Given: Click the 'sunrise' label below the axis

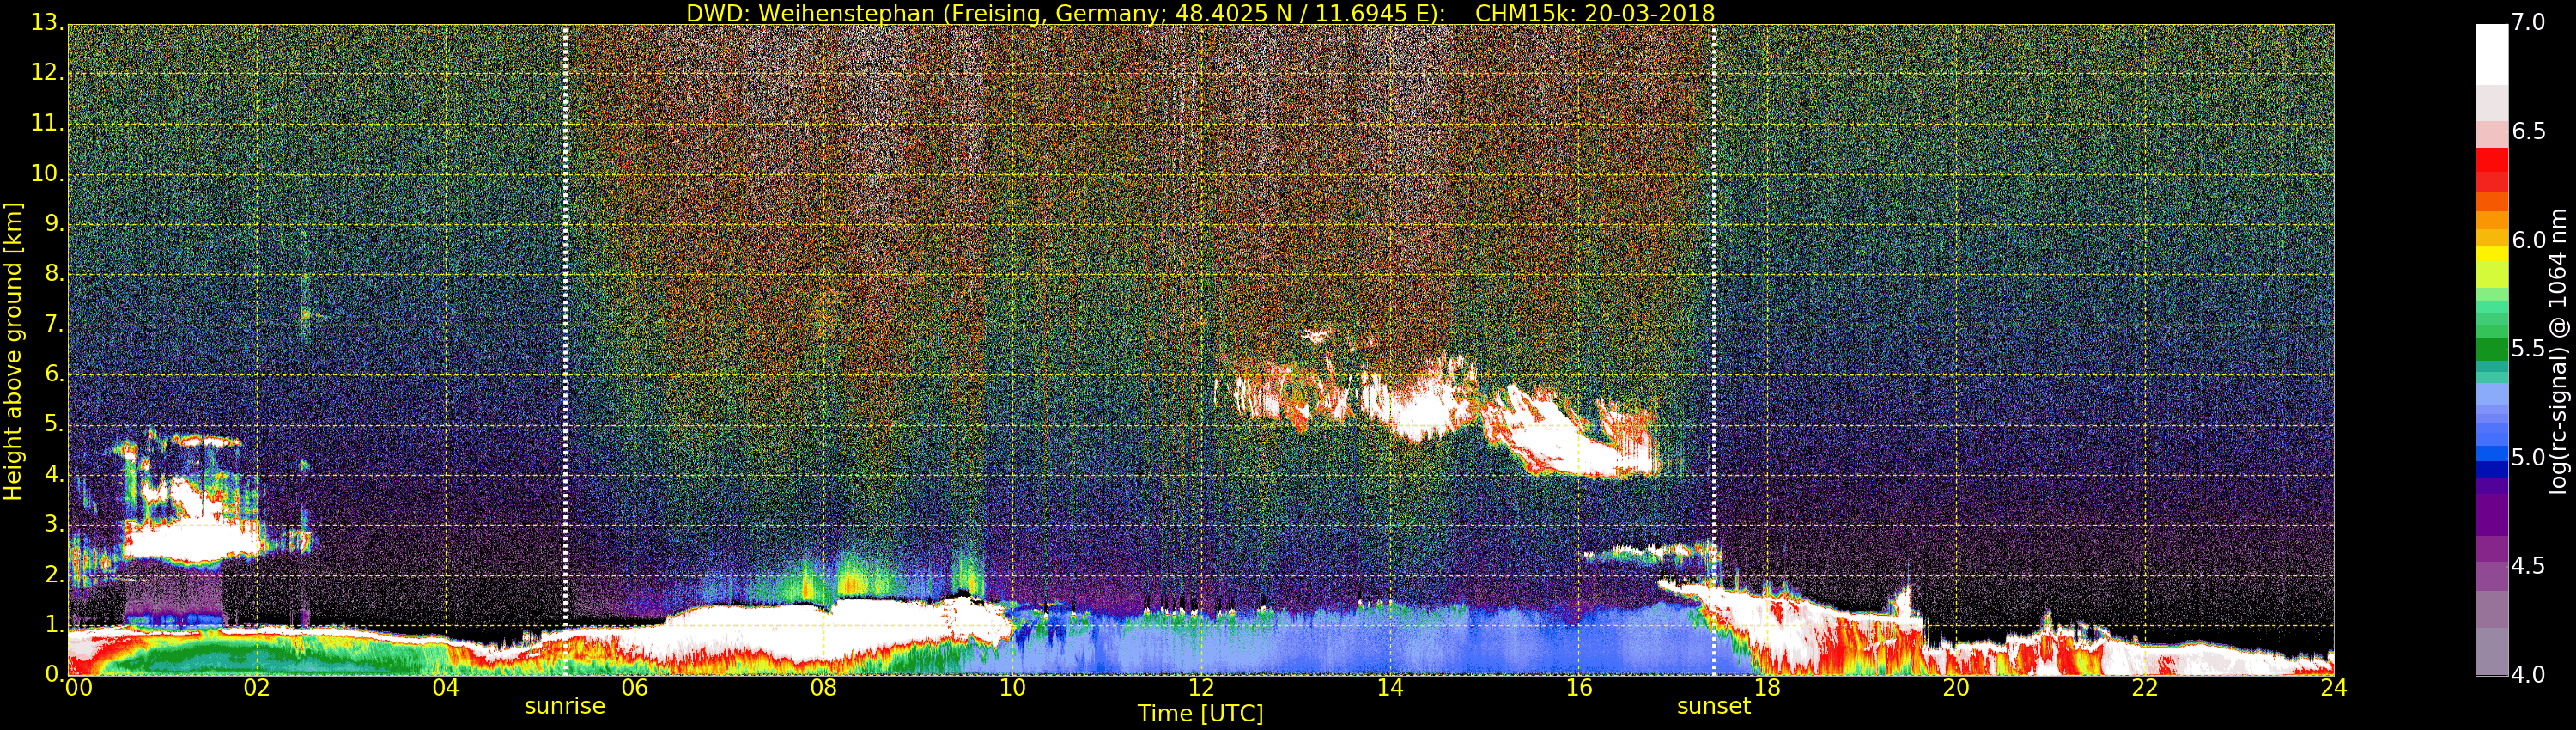Looking at the screenshot, I should [x=565, y=706].
